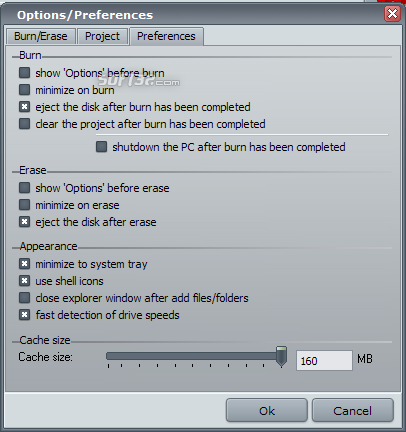Enable close explorer window after add files/folders
Viewport: 406px width, 432px height.
tap(24, 298)
